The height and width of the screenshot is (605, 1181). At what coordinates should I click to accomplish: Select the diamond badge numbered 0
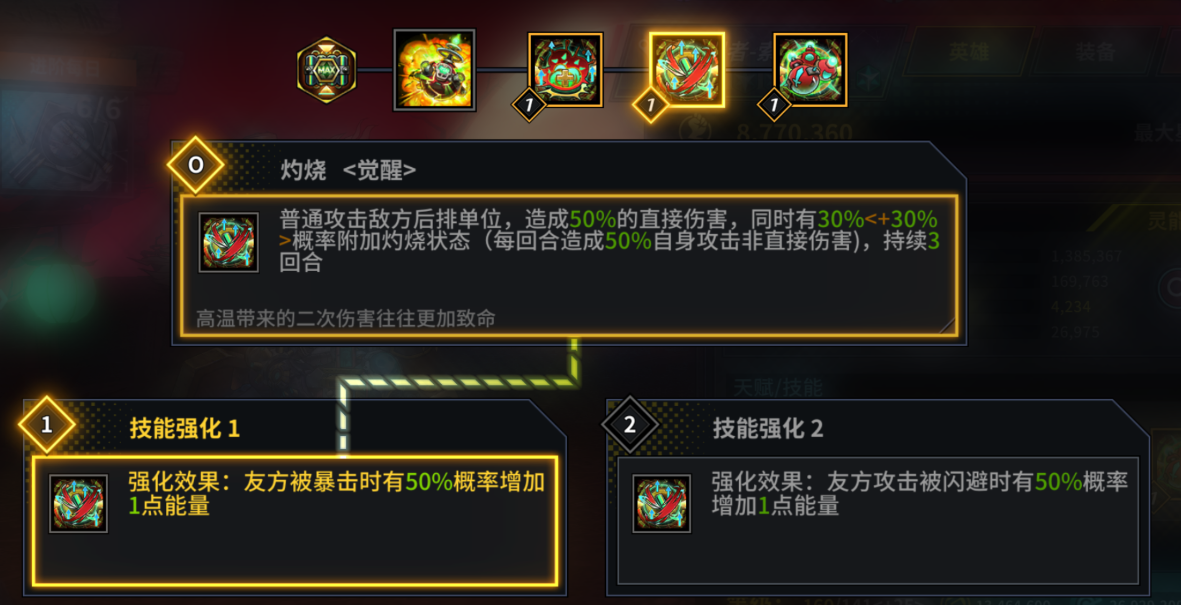pyautogui.click(x=195, y=165)
